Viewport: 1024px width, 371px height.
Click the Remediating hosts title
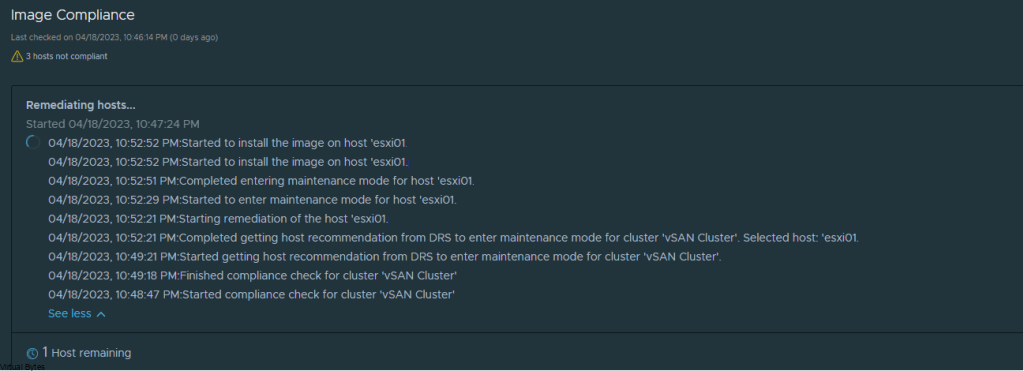pos(81,105)
